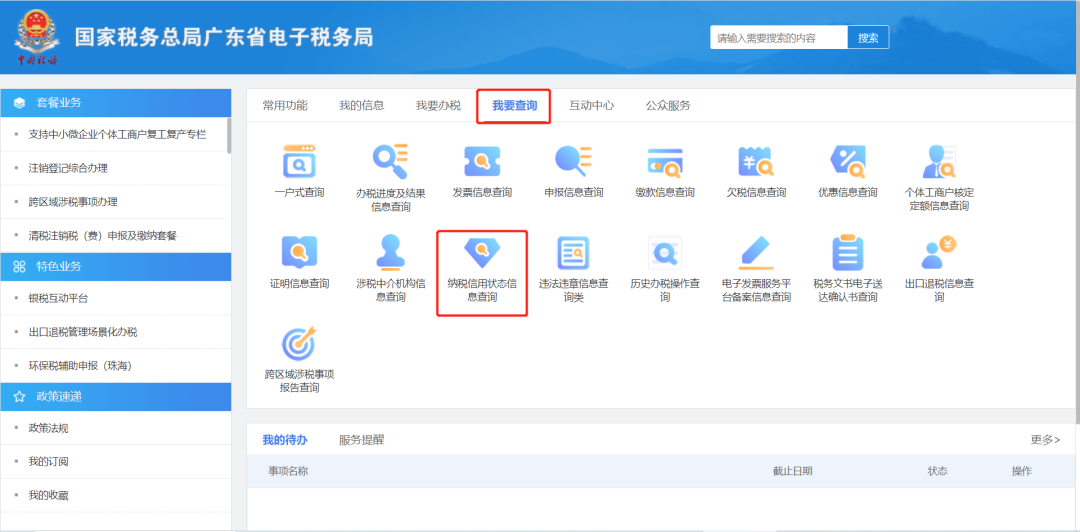Open 电子发票服务平台备案信息查询 icon
The width and height of the screenshot is (1080, 532).
tap(756, 252)
